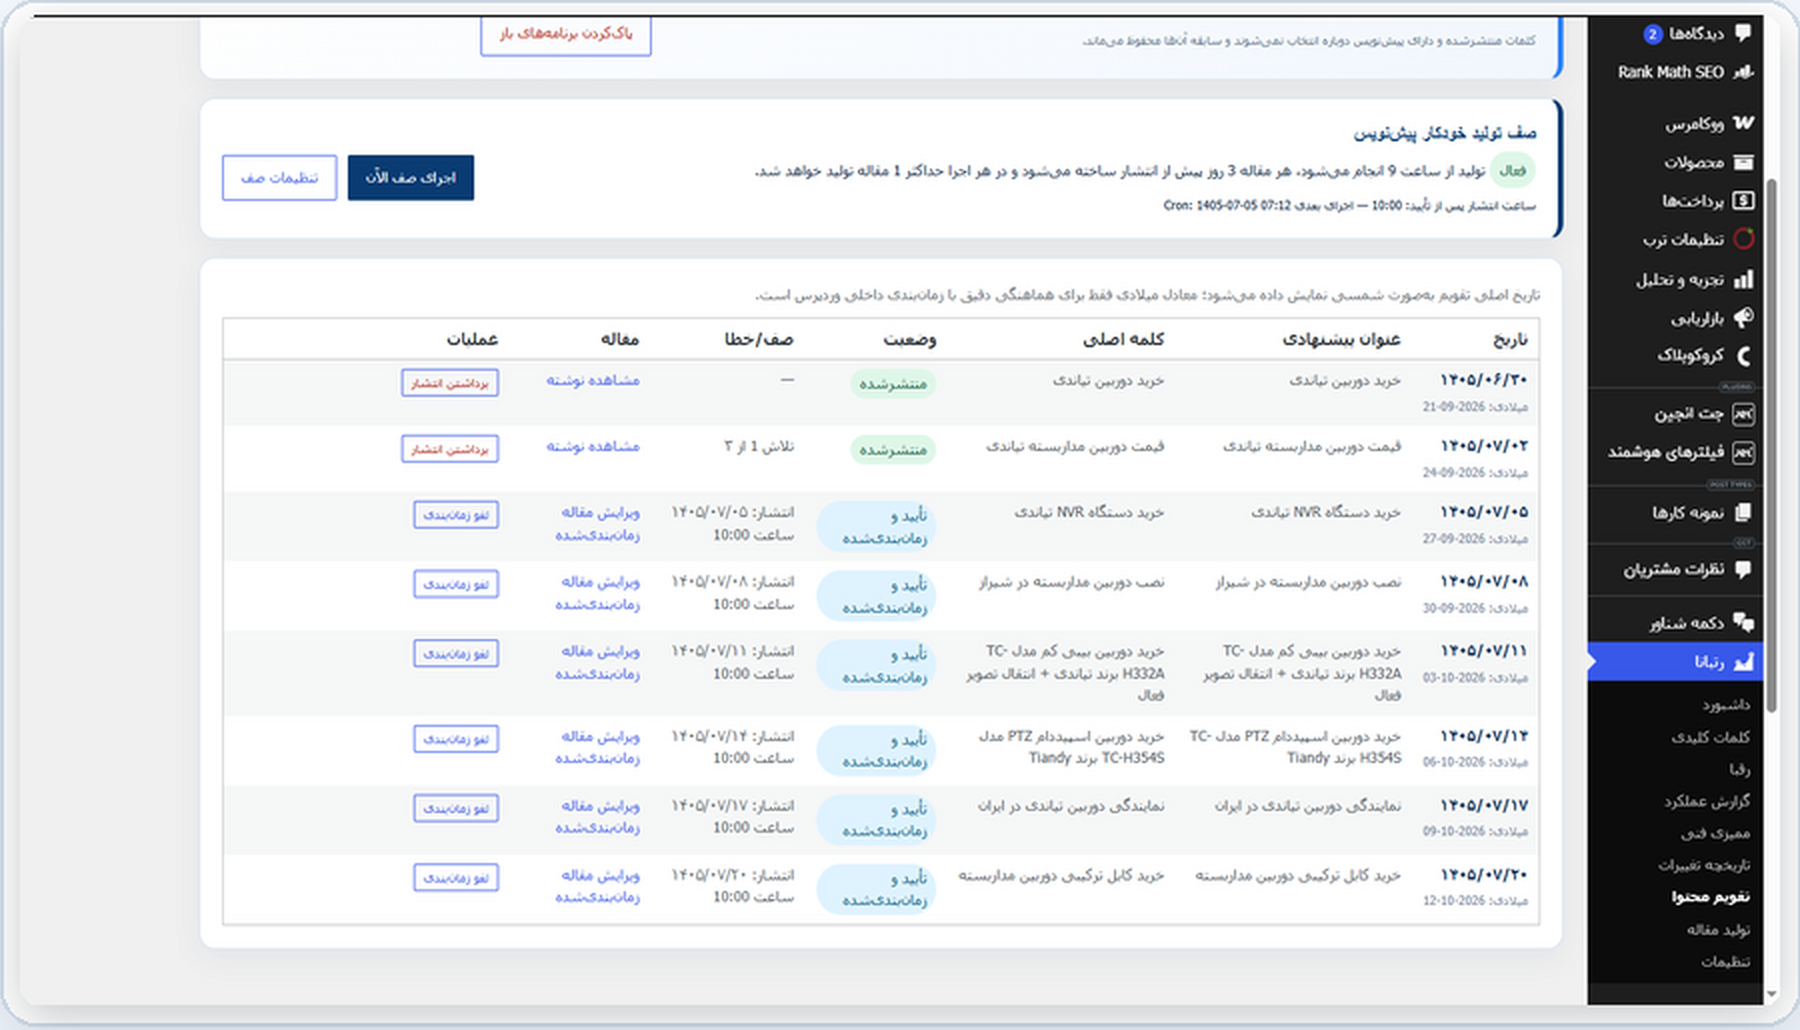Screen dimensions: 1800x1030
Task: Click the scrollbar down arrow
Action: click(x=1772, y=994)
